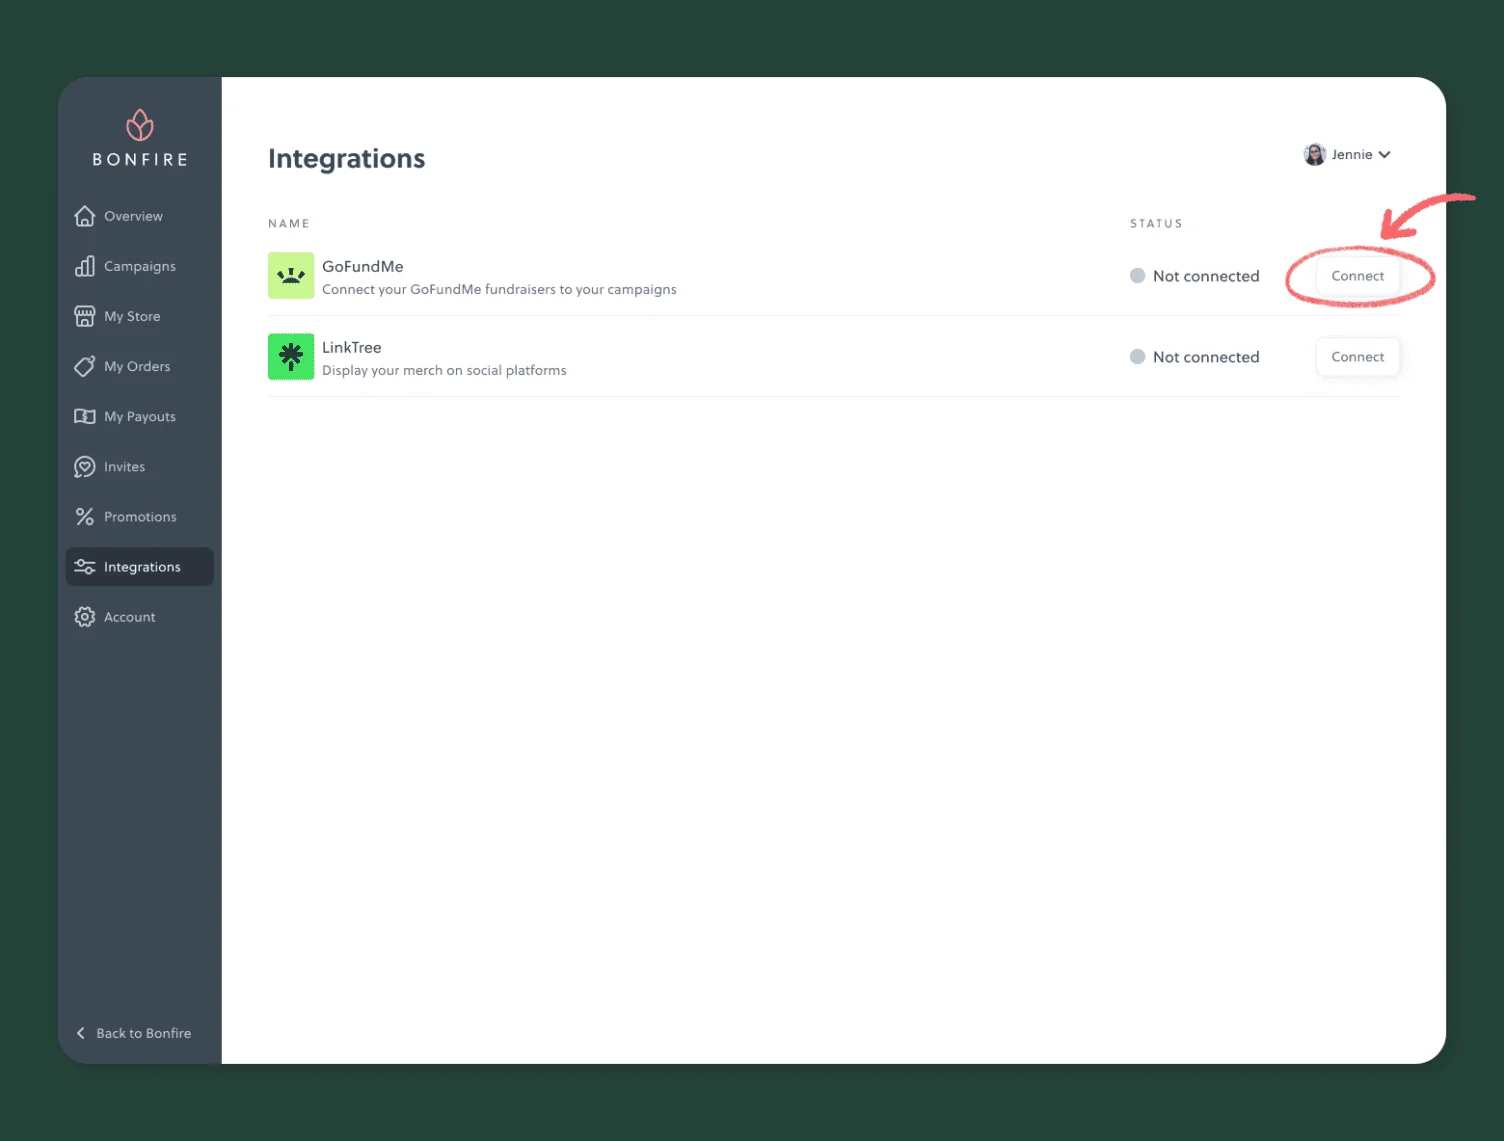Screen dimensions: 1504x1141
Task: Click Jennie's profile avatar
Action: point(1315,154)
